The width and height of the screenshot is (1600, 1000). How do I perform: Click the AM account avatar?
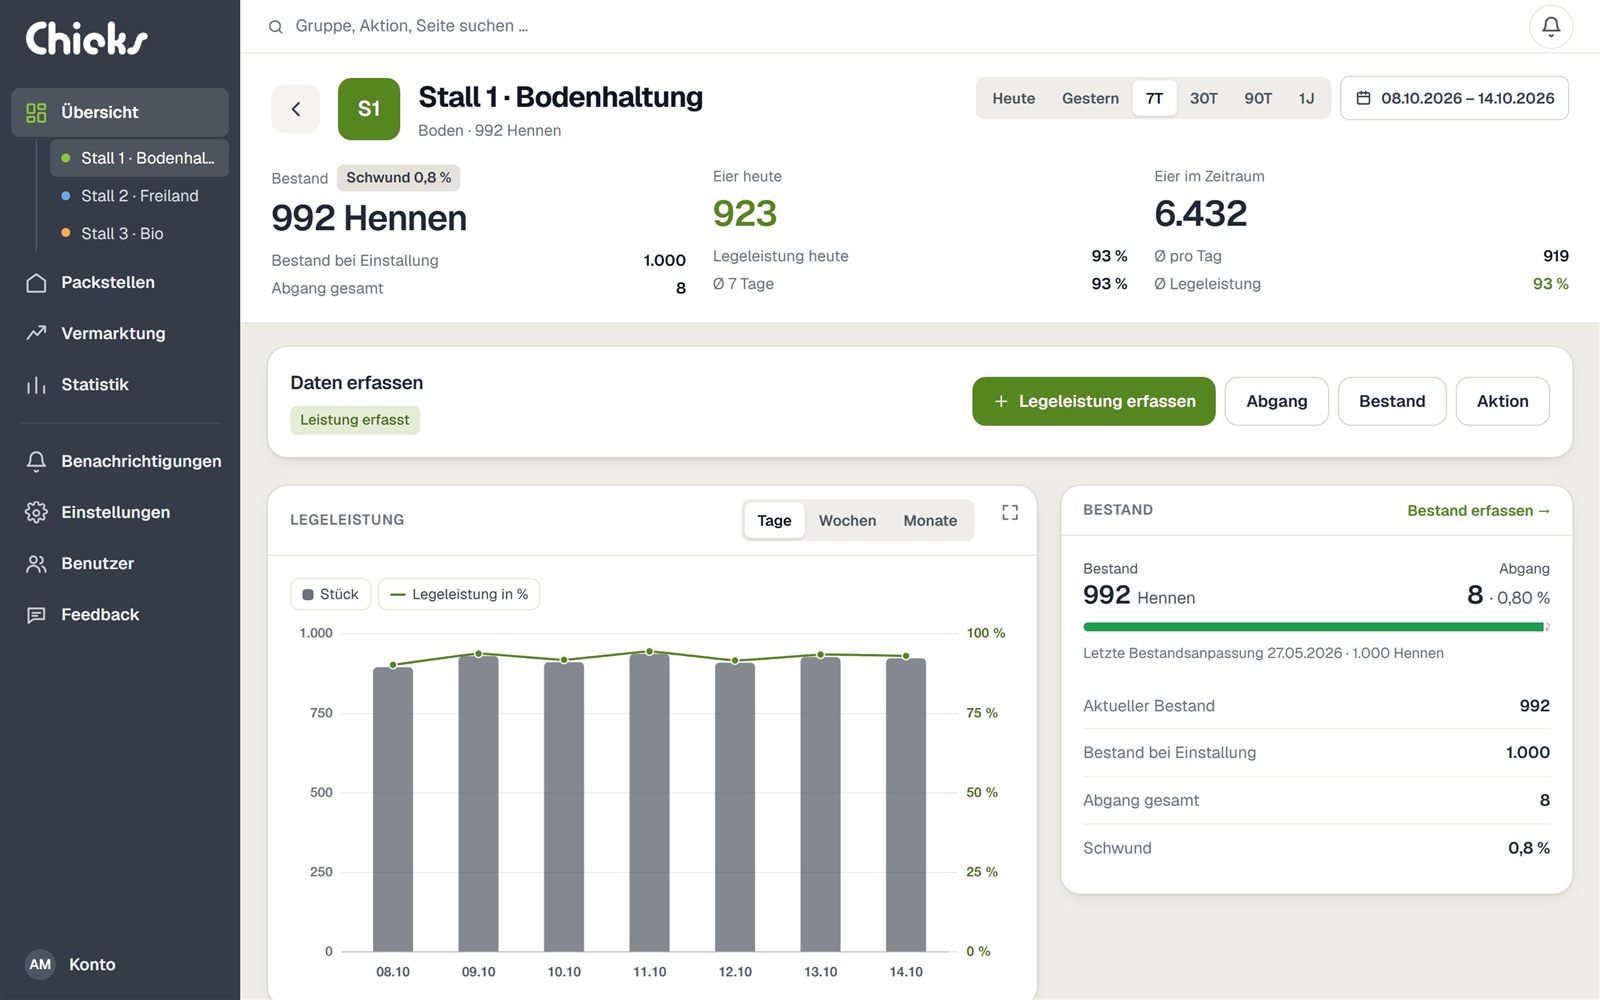tap(40, 964)
